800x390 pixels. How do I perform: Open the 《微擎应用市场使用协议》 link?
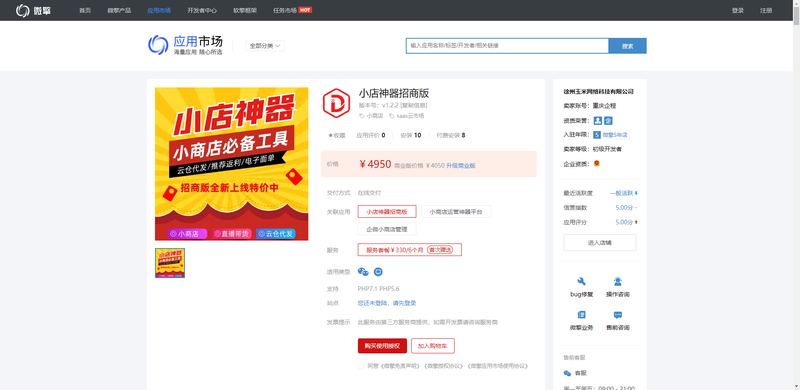[x=497, y=366]
